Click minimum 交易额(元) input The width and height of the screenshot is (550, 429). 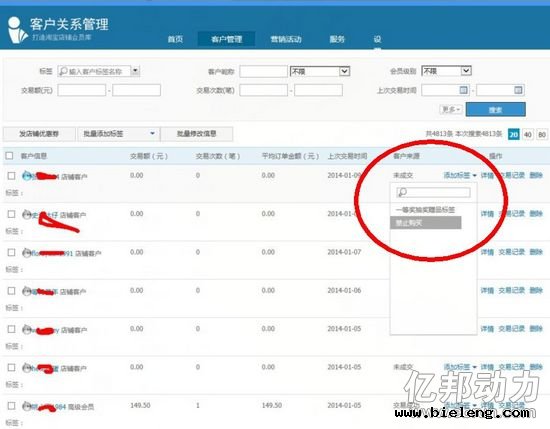(82, 90)
